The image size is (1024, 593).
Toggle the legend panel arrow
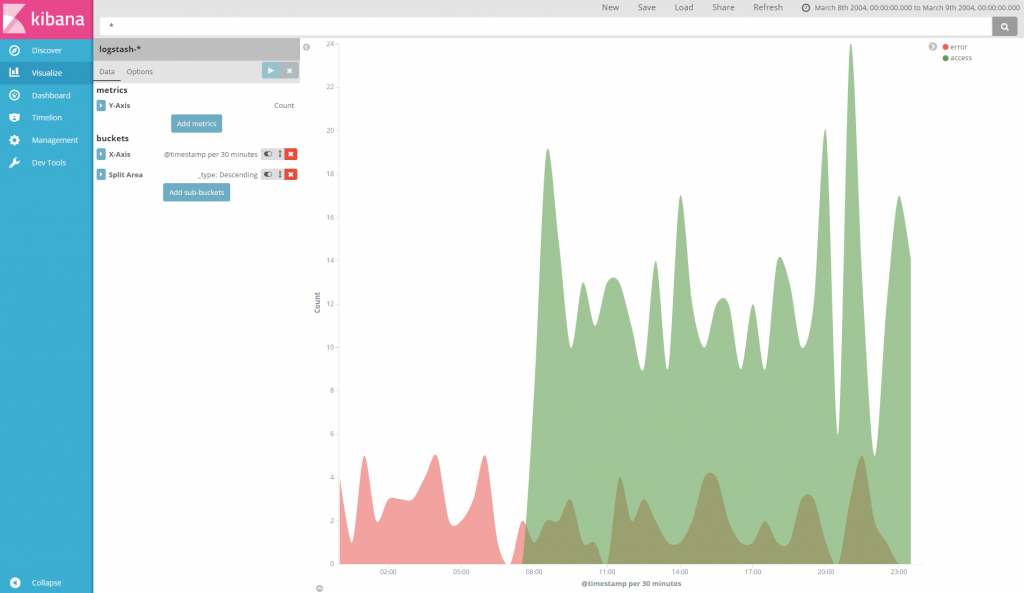pos(933,47)
